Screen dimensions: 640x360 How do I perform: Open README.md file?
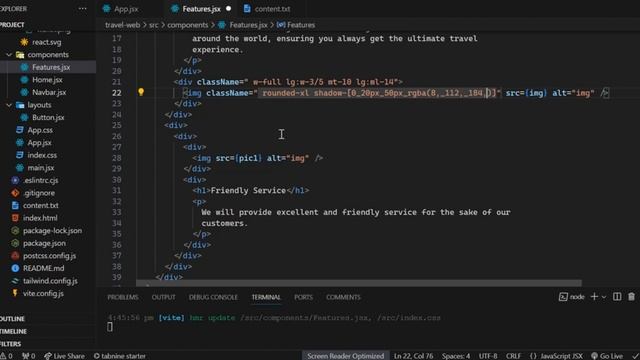pyautogui.click(x=43, y=269)
